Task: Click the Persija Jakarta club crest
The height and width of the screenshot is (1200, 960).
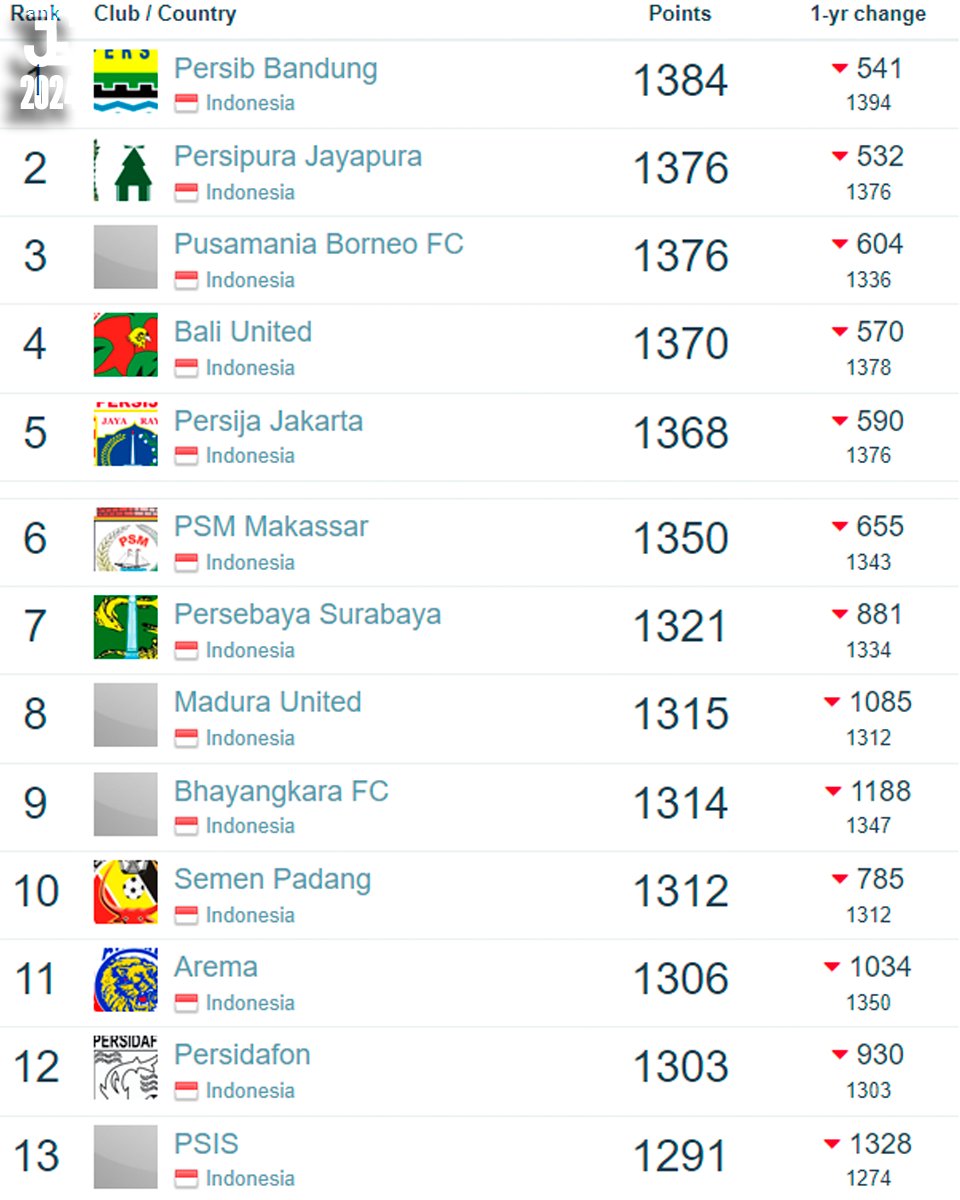Action: [126, 433]
